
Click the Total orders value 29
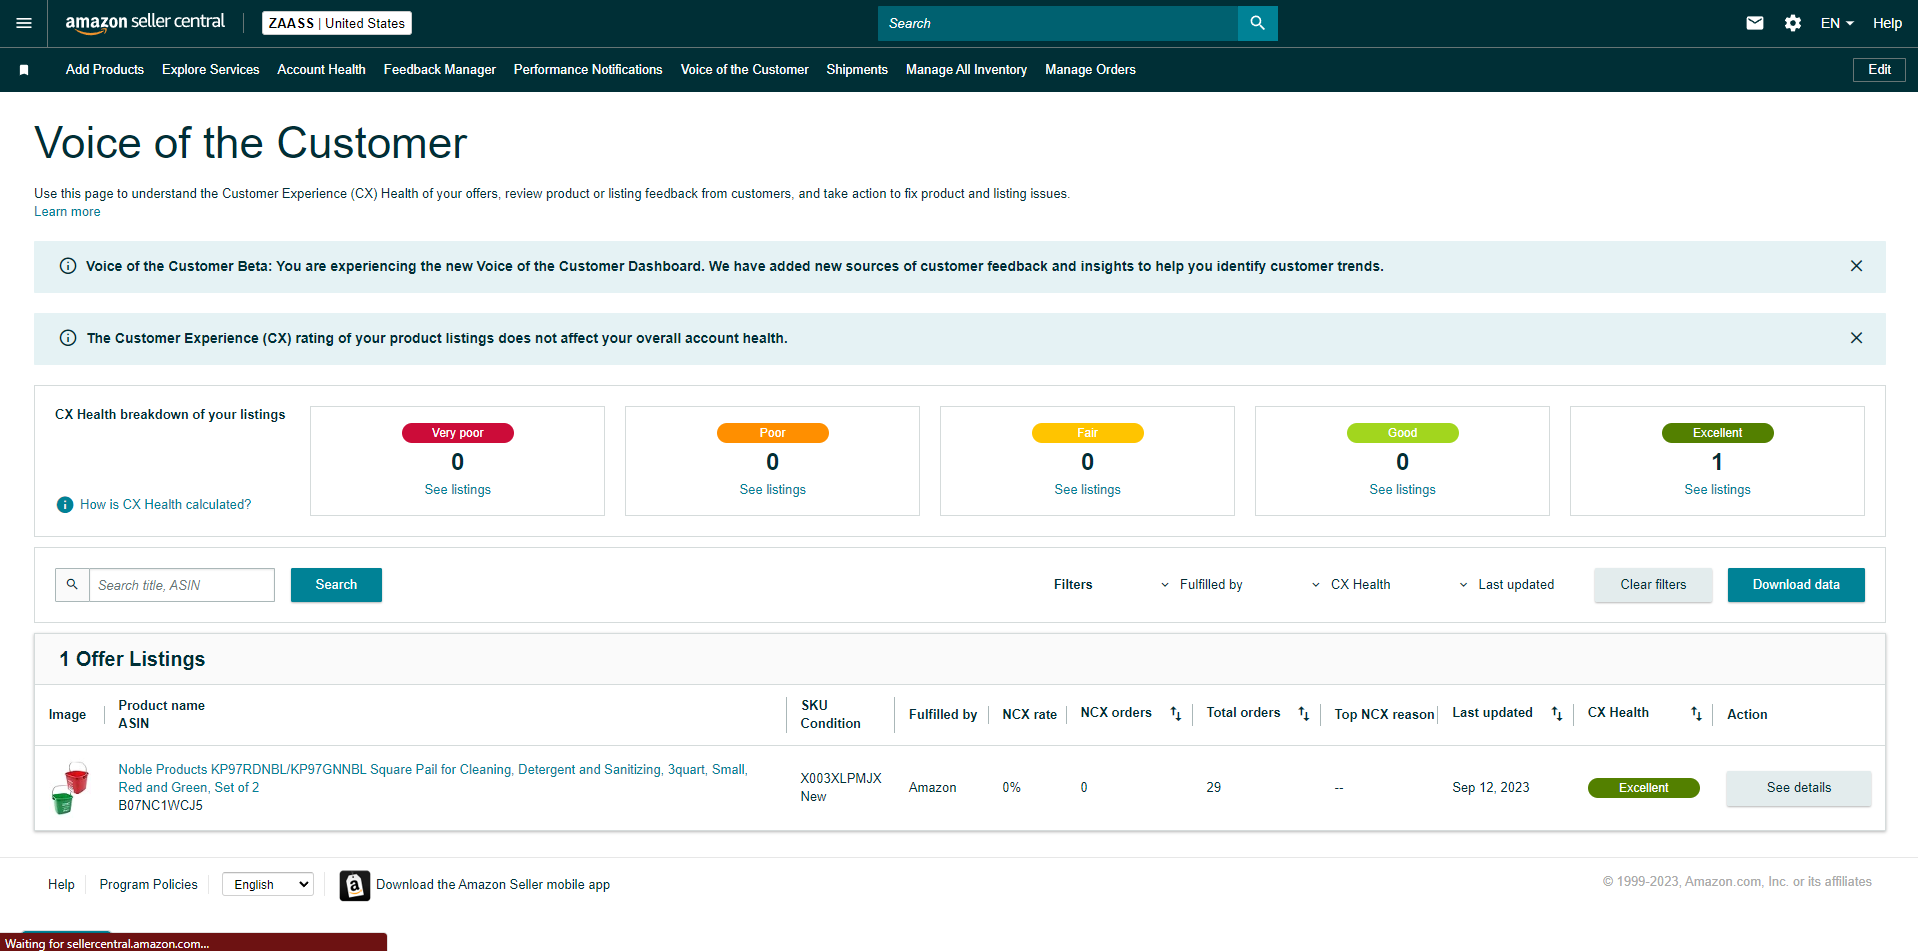click(x=1214, y=788)
